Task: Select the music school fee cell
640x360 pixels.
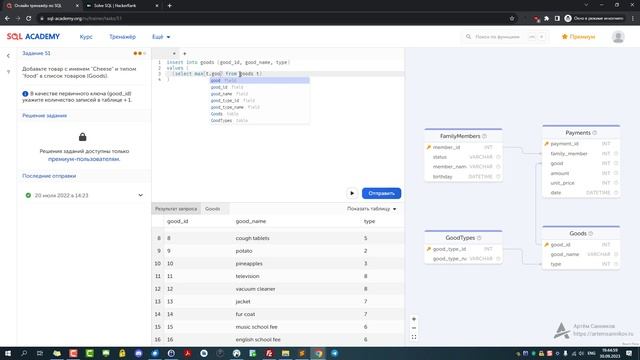Action: click(256, 327)
